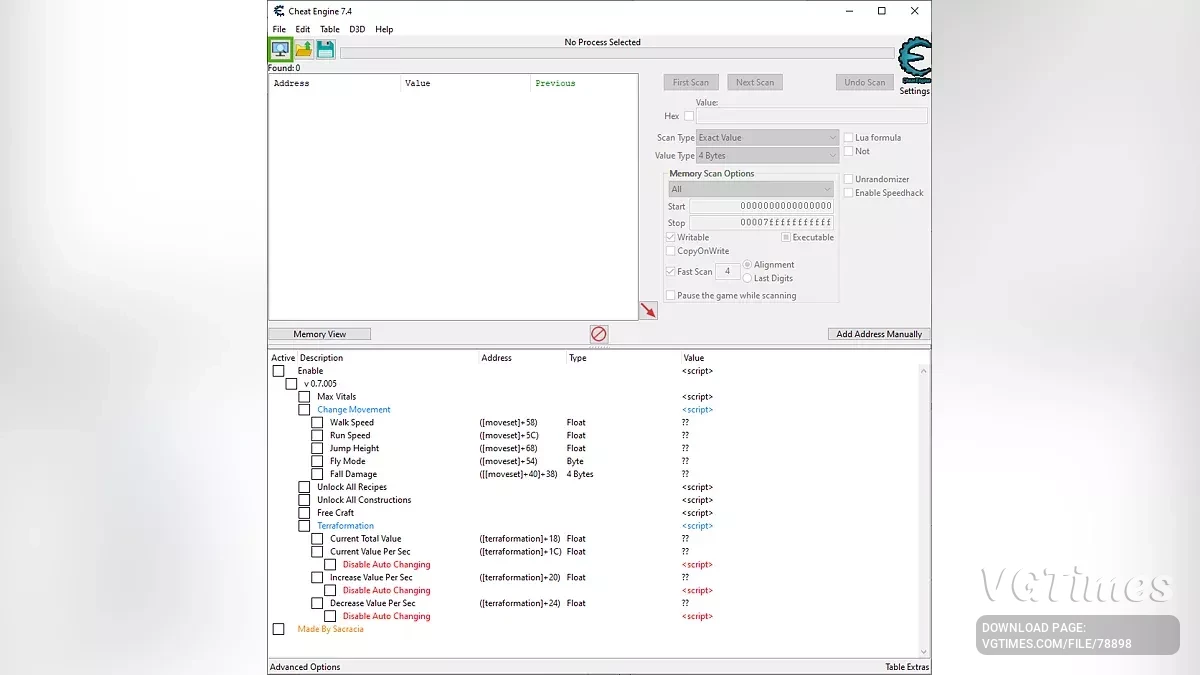Click Add Address Manually

(x=879, y=334)
